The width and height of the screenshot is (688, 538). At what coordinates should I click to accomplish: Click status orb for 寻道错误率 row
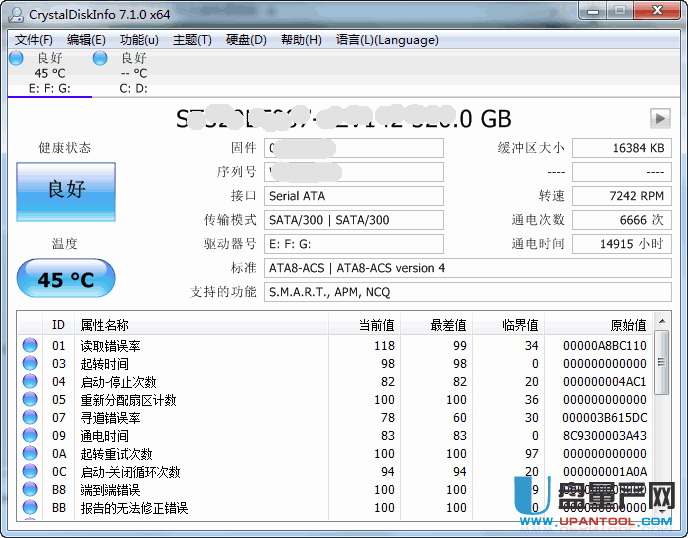tap(30, 418)
